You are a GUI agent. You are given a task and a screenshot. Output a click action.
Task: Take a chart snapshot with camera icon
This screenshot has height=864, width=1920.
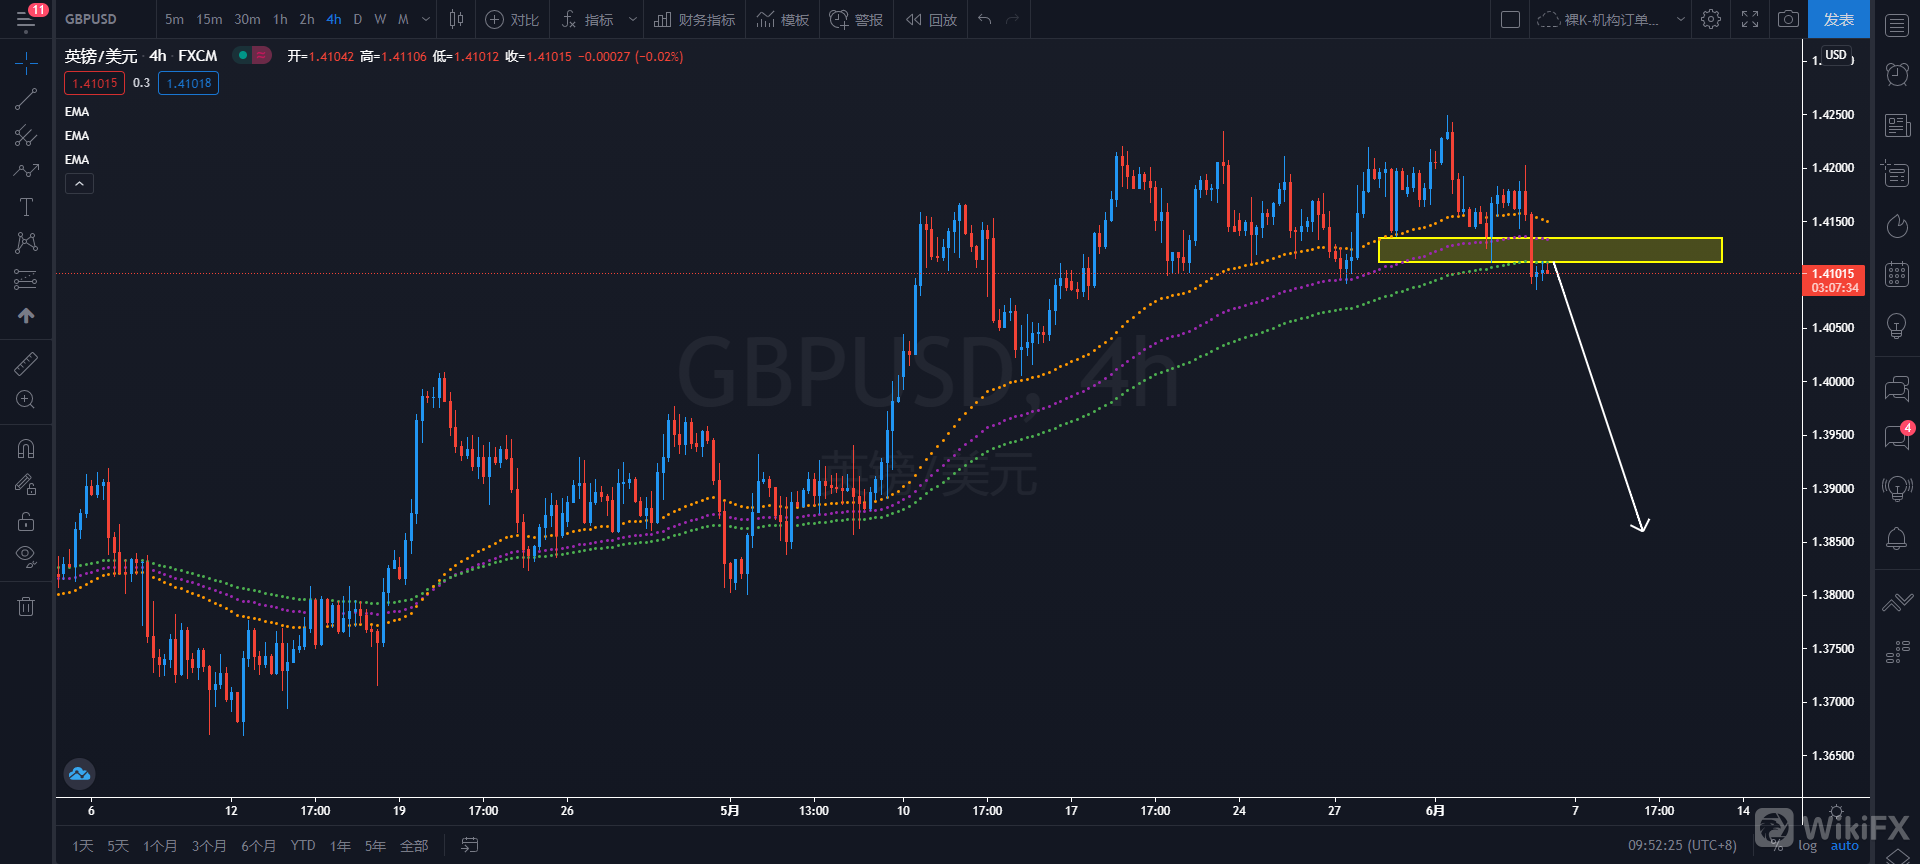pos(1788,19)
